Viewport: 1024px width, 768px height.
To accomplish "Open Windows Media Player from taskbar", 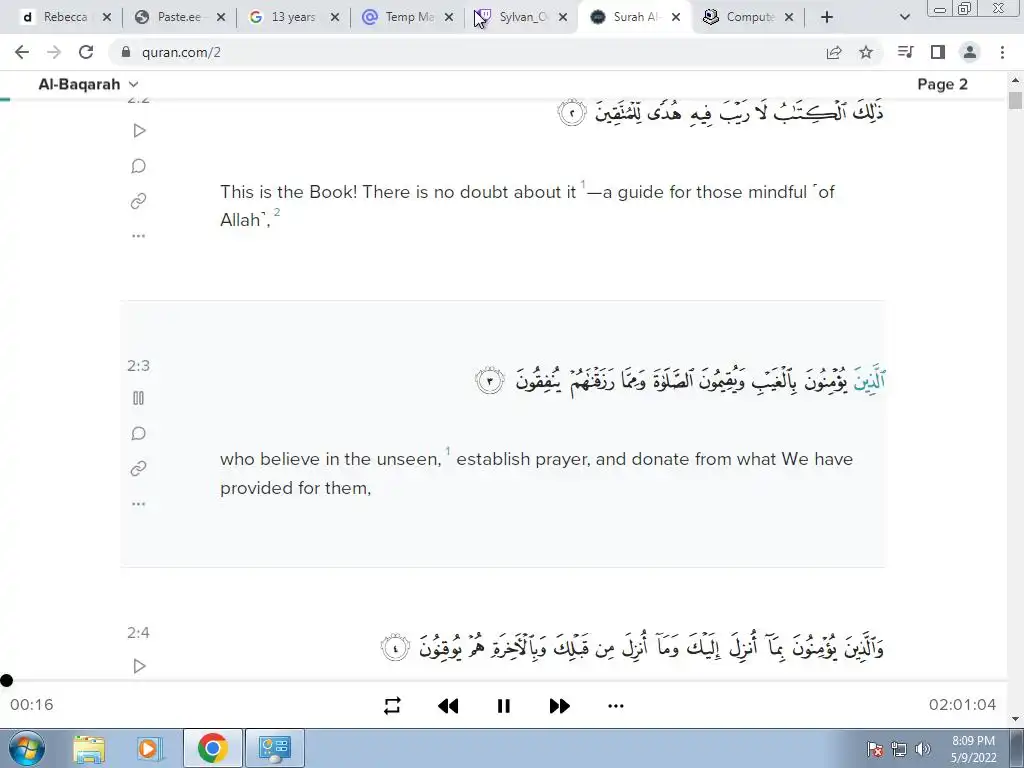I will tap(148, 748).
